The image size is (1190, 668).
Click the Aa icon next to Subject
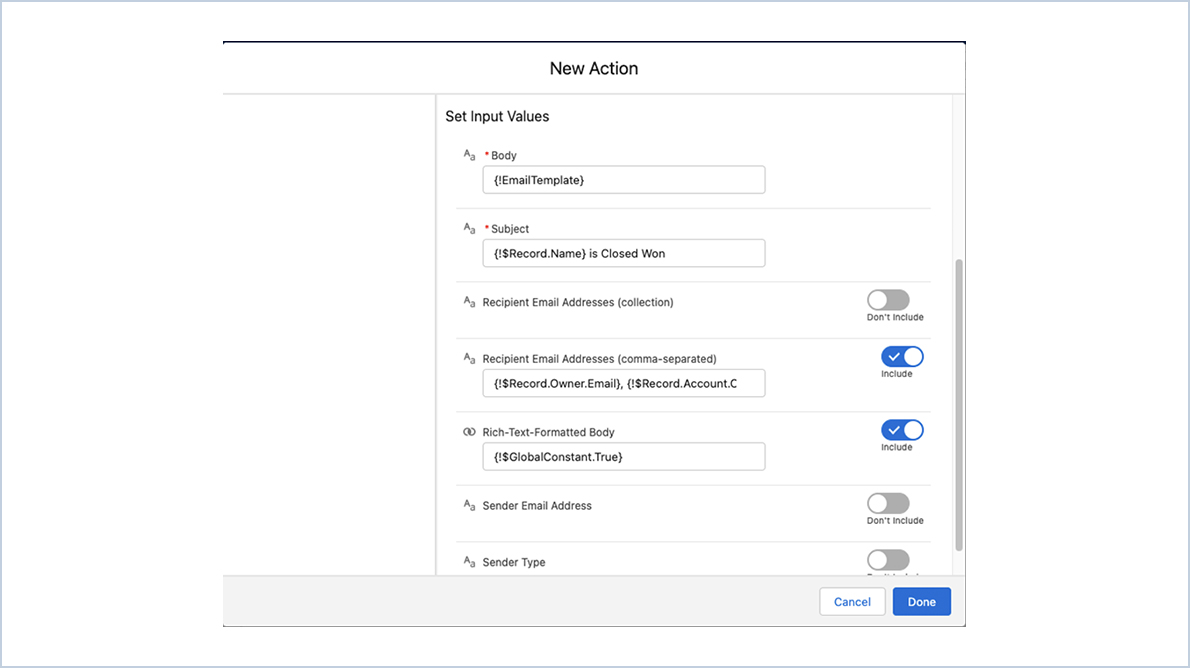(469, 228)
